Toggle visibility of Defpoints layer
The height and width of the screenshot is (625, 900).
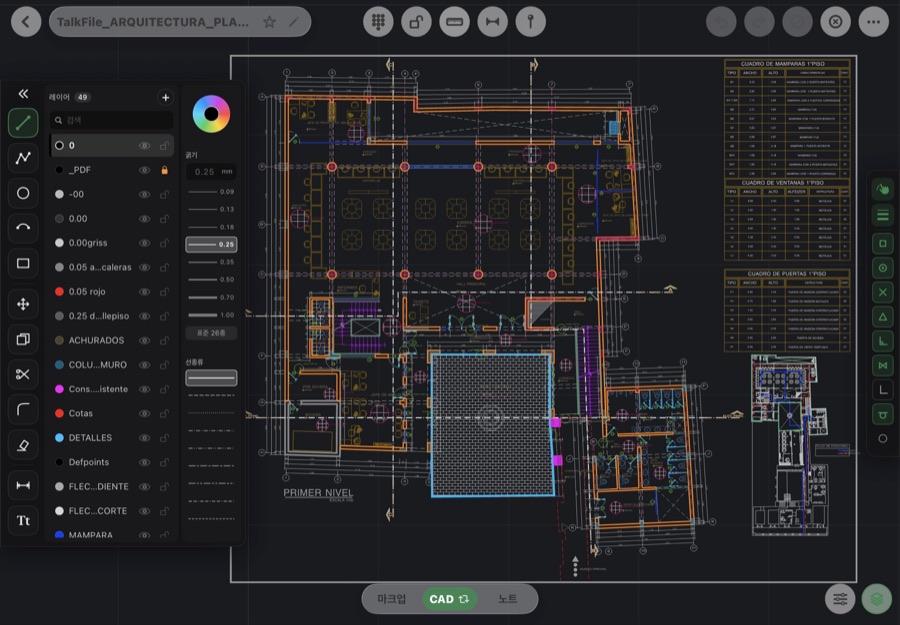tap(144, 462)
